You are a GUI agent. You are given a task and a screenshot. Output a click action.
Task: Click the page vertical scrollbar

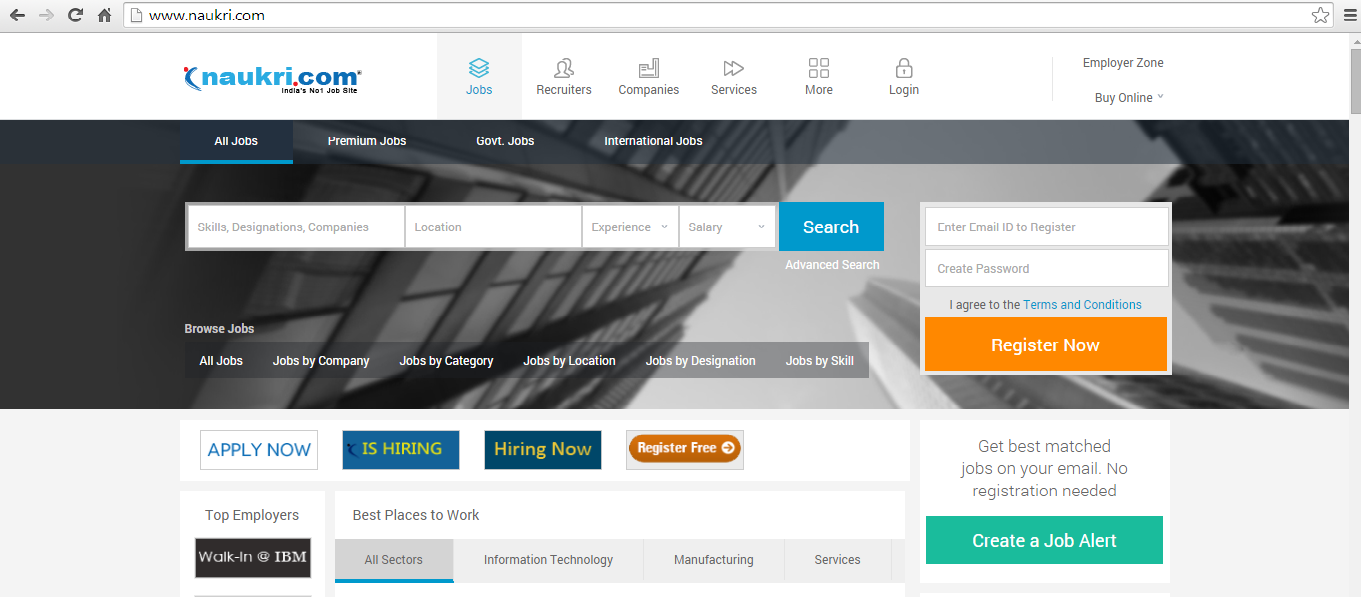click(x=1355, y=82)
